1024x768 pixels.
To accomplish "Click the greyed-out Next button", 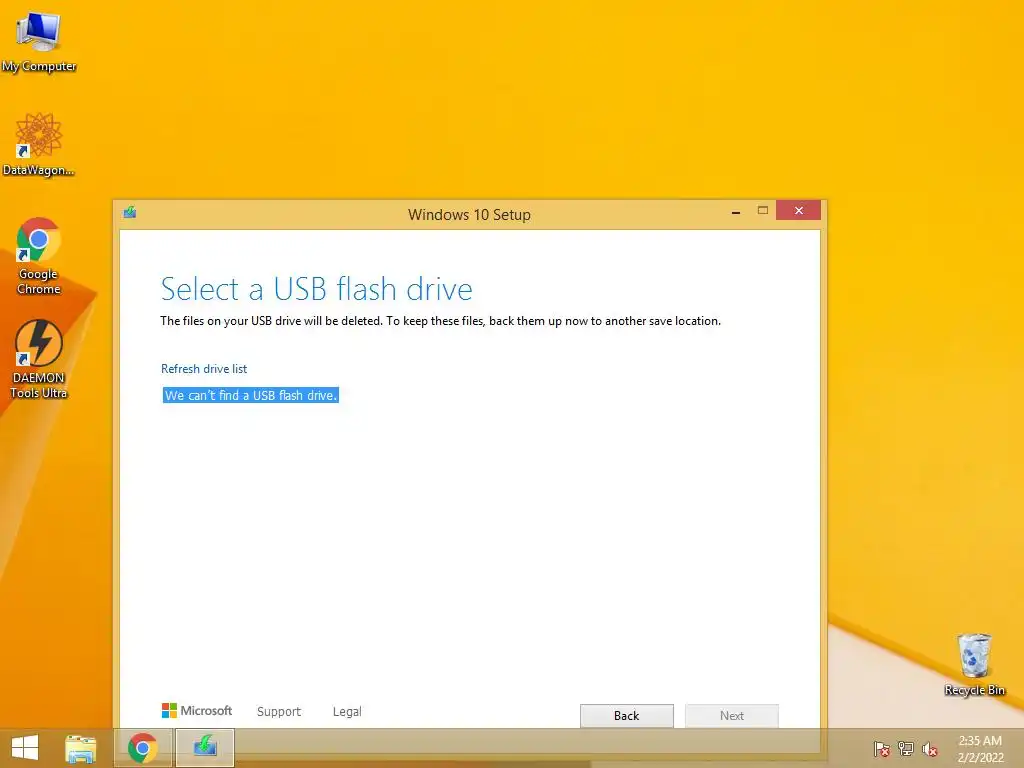I will pos(731,716).
